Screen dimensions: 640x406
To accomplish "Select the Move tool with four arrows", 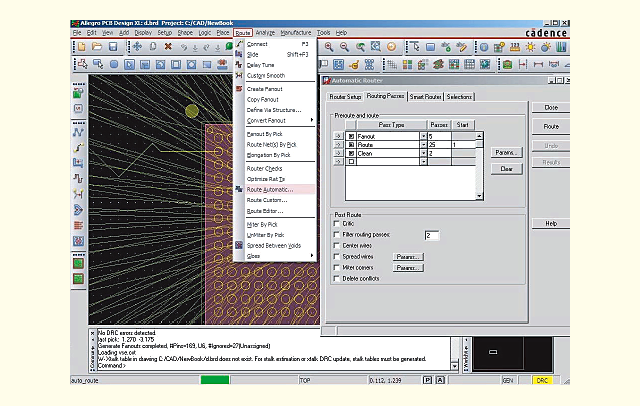I will pos(137,47).
